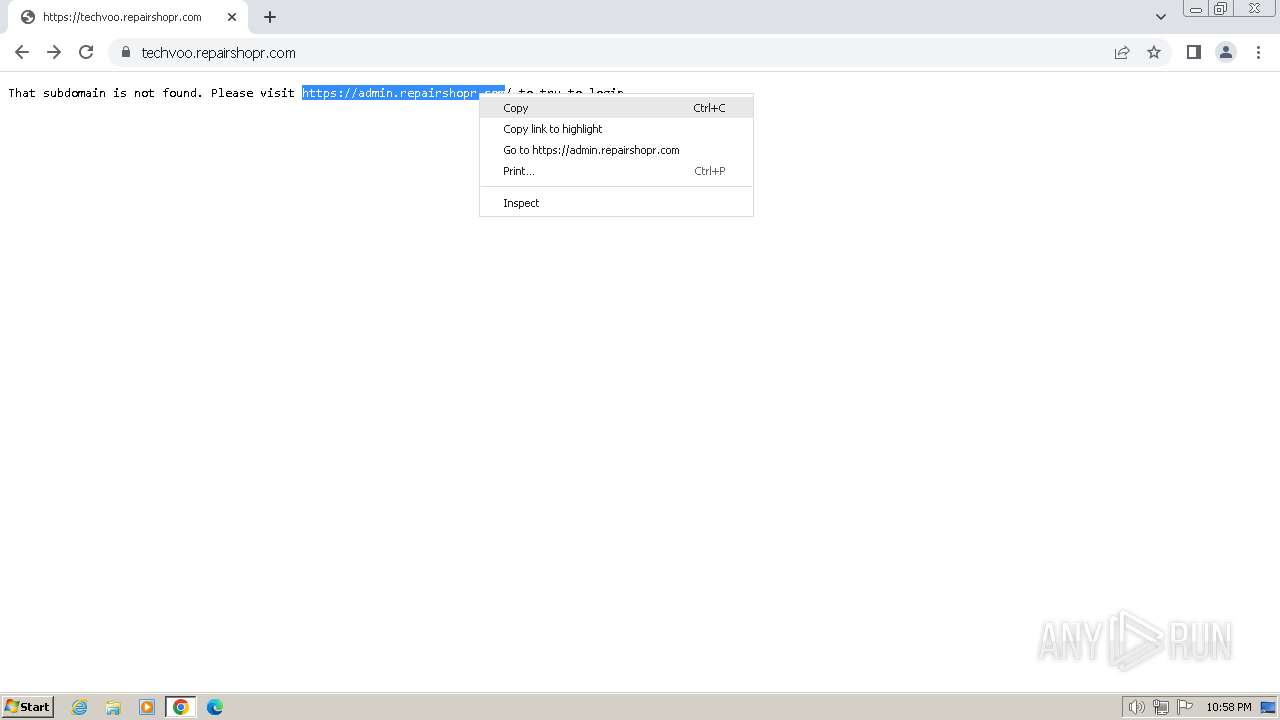Open the volume control in system tray
1280x720 pixels.
tap(1136, 707)
